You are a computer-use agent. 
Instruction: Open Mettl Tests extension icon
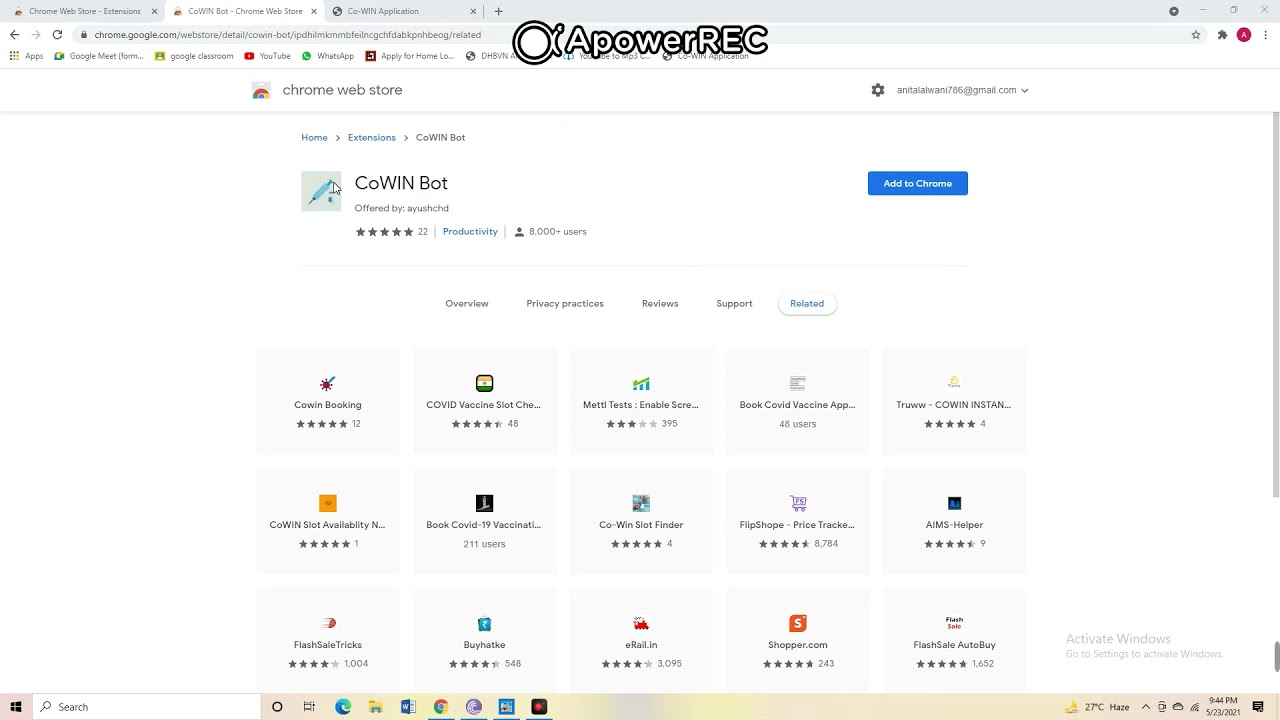coord(641,383)
